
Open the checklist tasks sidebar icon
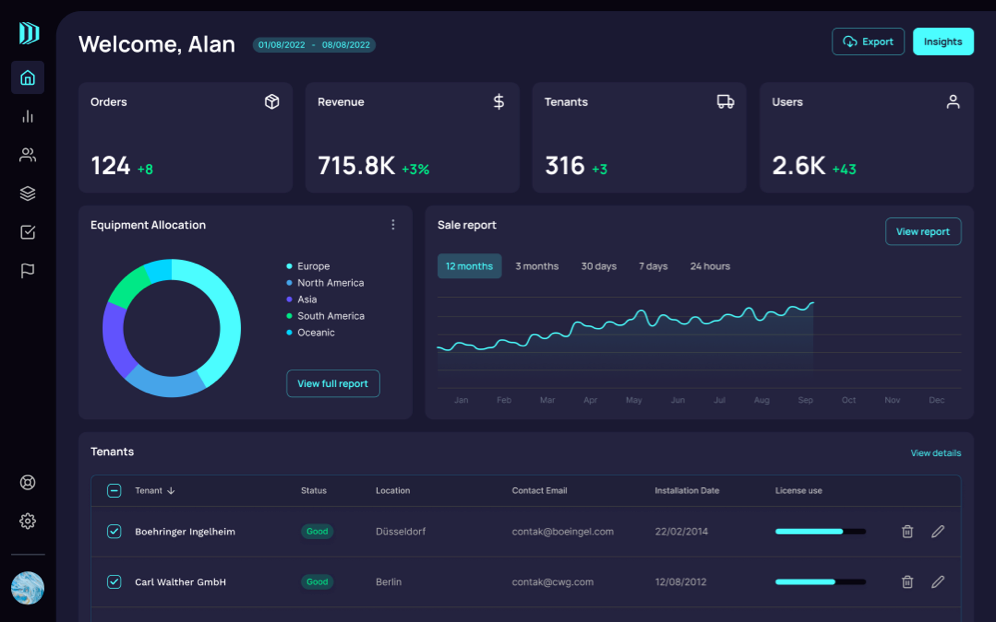point(28,232)
